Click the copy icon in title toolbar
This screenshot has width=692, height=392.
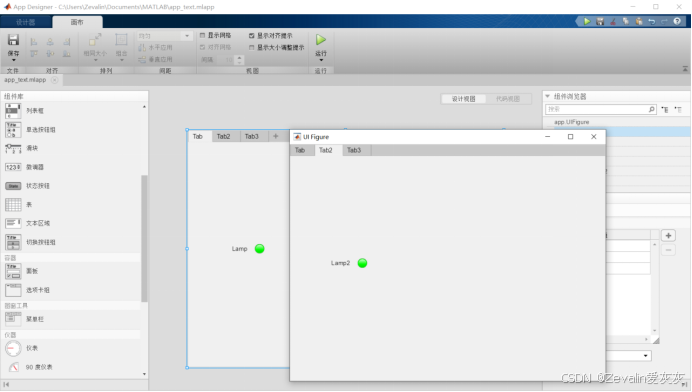click(626, 21)
